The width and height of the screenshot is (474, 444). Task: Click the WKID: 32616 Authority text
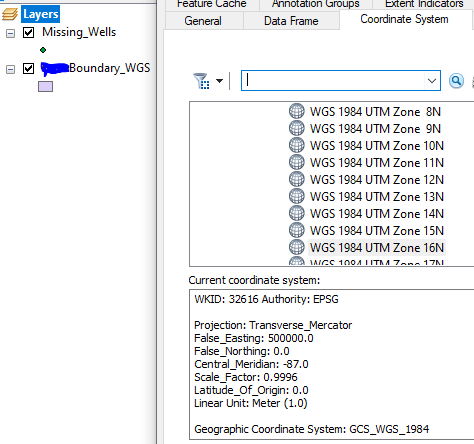pyautogui.click(x=266, y=299)
